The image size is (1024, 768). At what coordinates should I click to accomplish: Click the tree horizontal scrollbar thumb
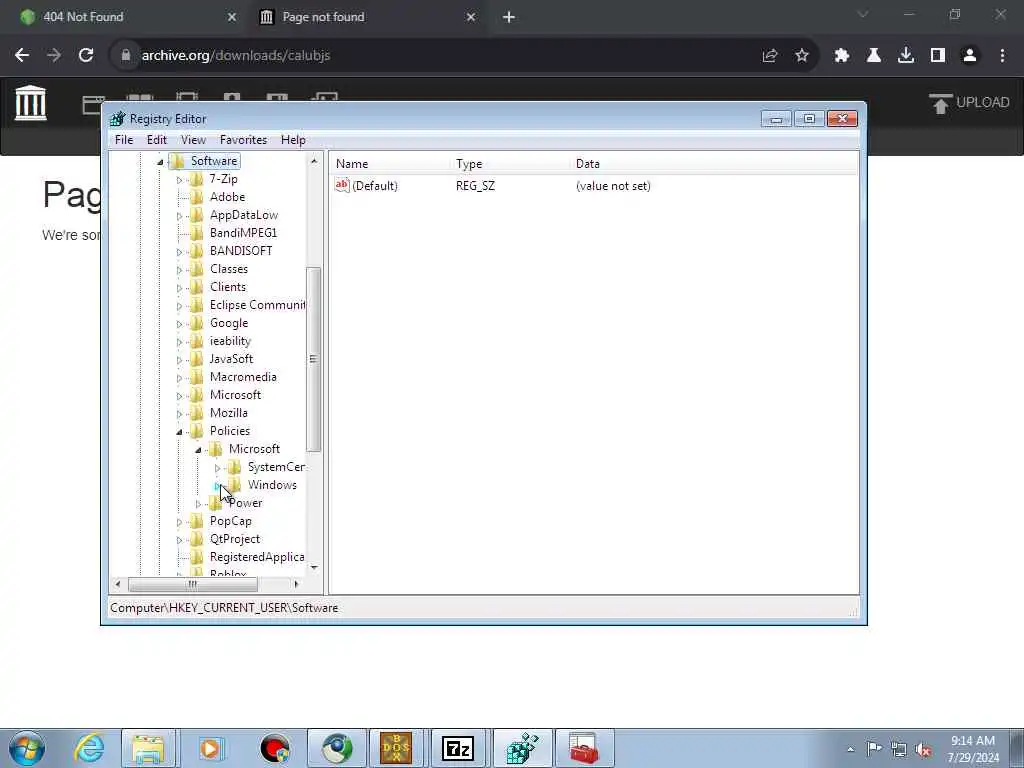tap(193, 584)
